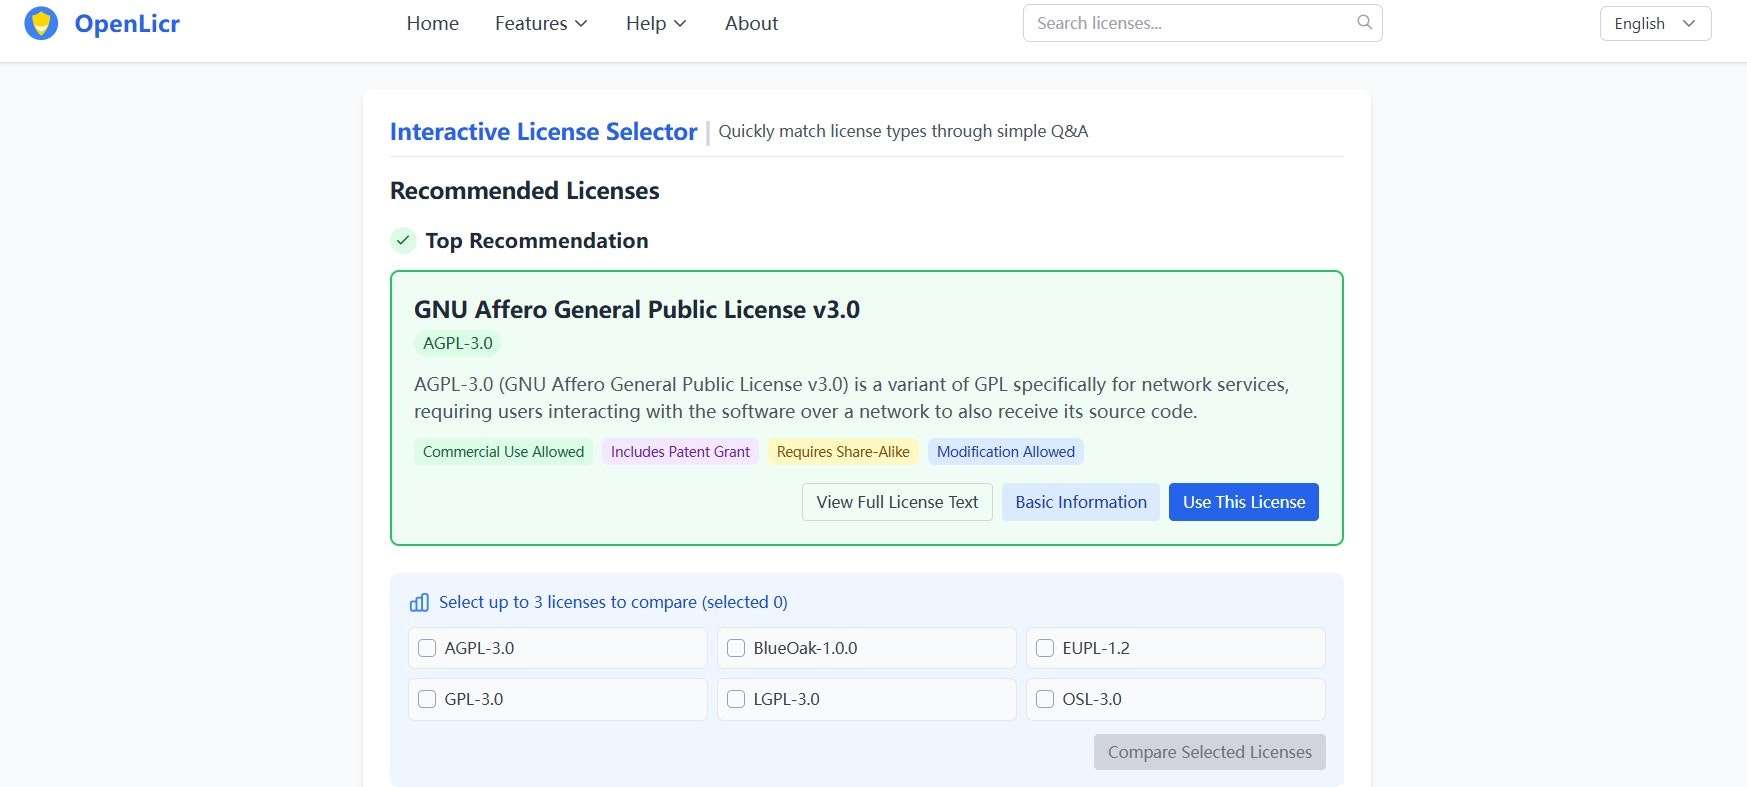Click the search magnifier icon
Viewport: 1747px width, 787px height.
click(1364, 22)
